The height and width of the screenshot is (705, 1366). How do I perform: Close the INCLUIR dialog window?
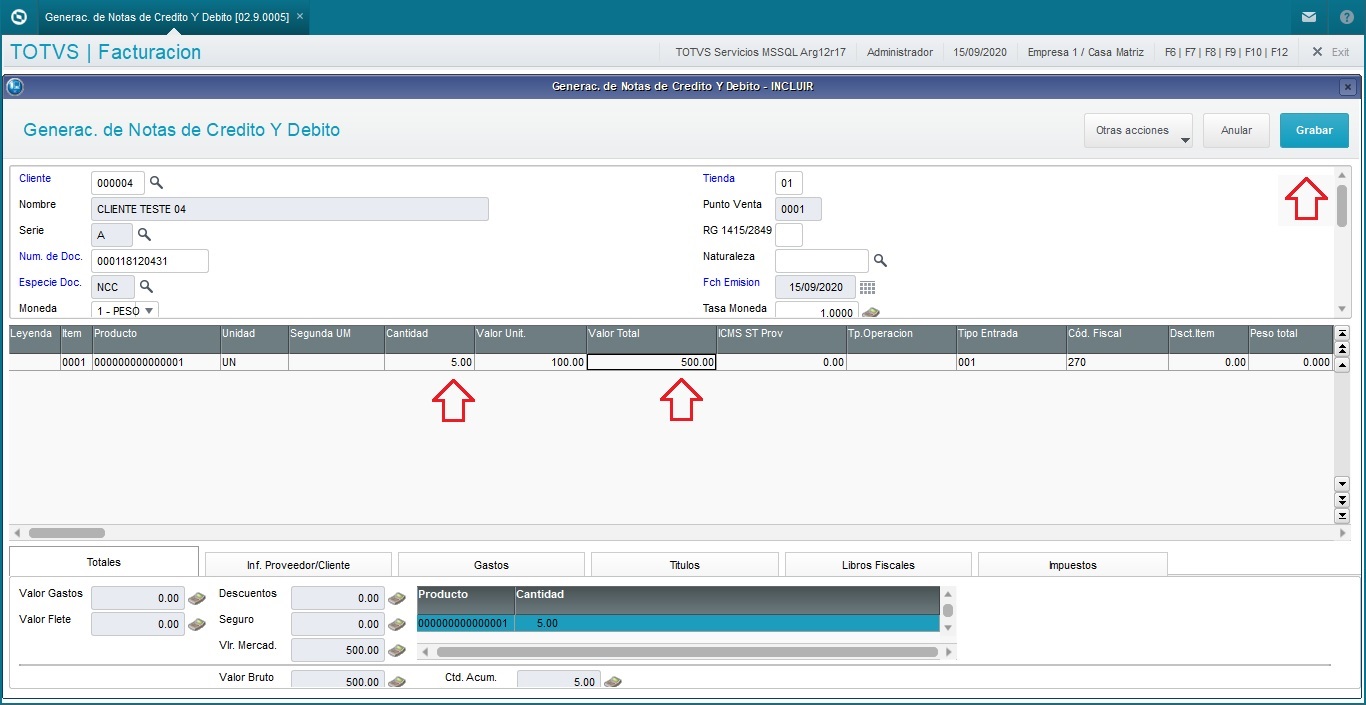(1348, 87)
